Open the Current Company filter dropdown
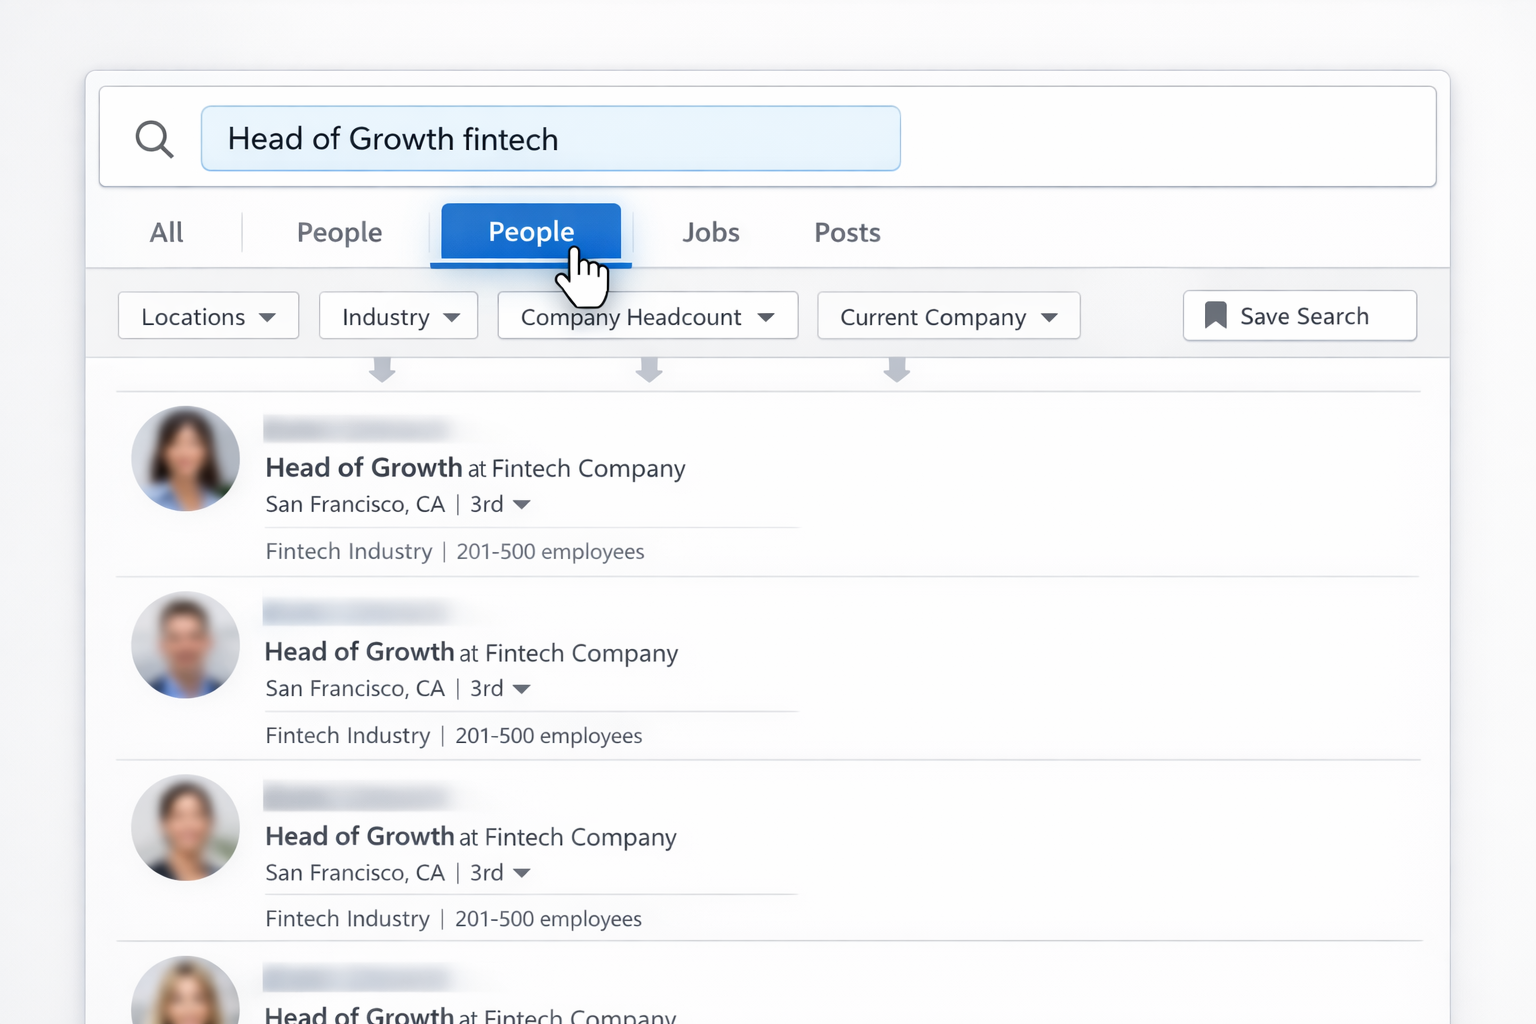Image resolution: width=1536 pixels, height=1024 pixels. [x=948, y=316]
